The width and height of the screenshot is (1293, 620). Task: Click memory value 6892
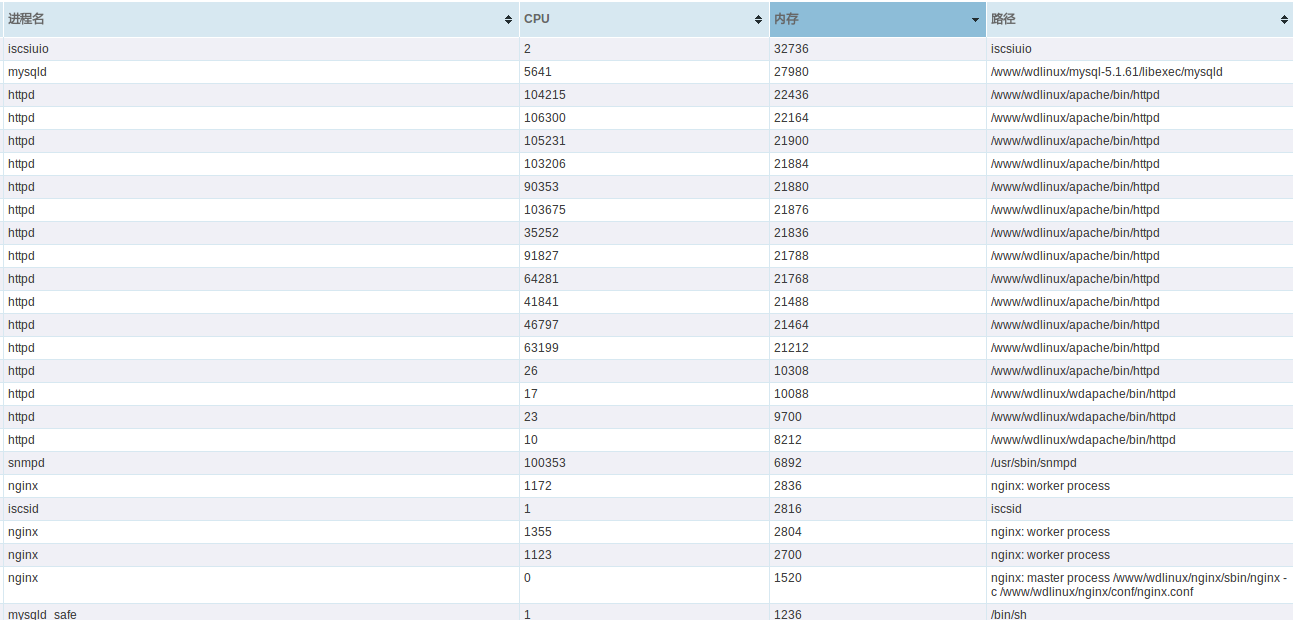point(788,463)
